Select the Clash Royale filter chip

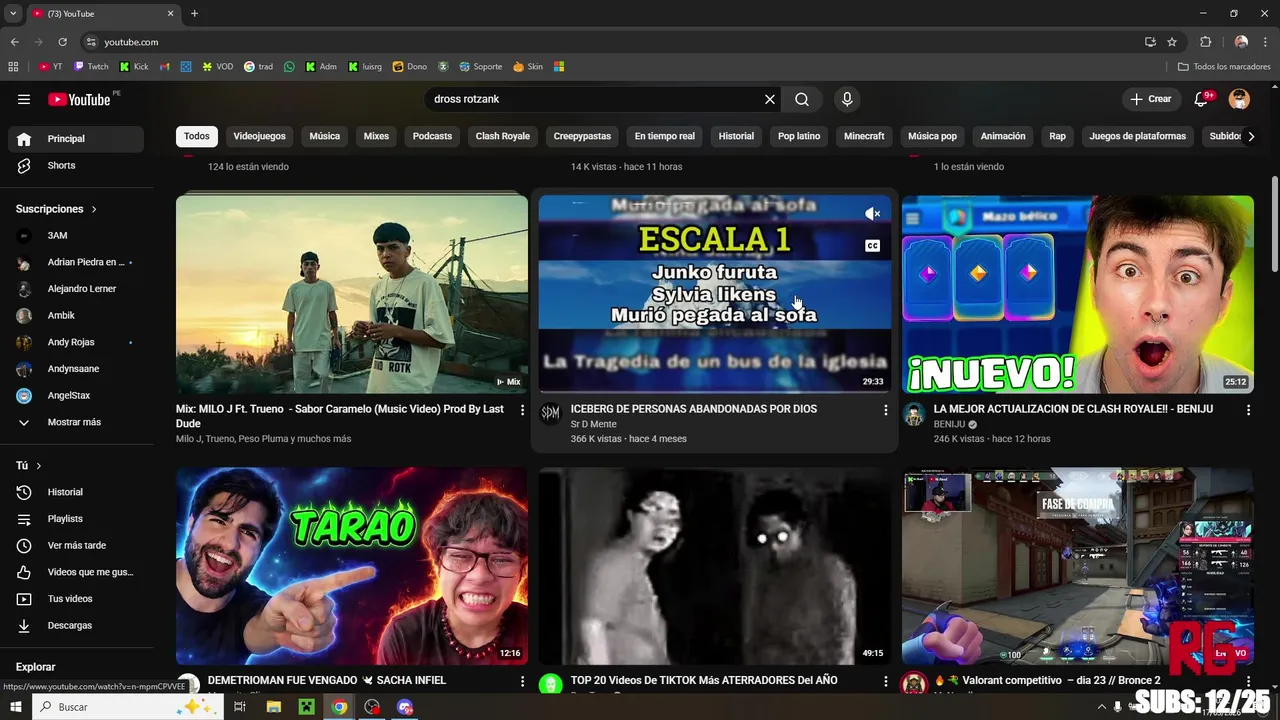(502, 136)
